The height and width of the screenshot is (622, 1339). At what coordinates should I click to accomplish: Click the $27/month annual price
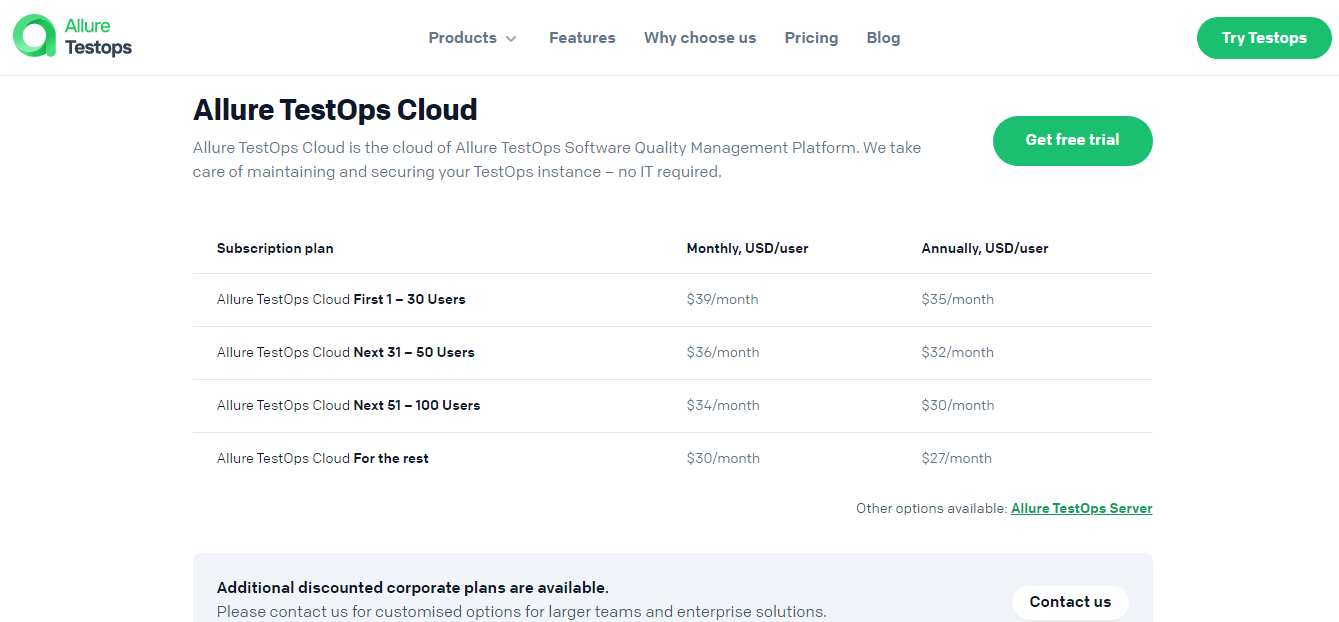(956, 458)
